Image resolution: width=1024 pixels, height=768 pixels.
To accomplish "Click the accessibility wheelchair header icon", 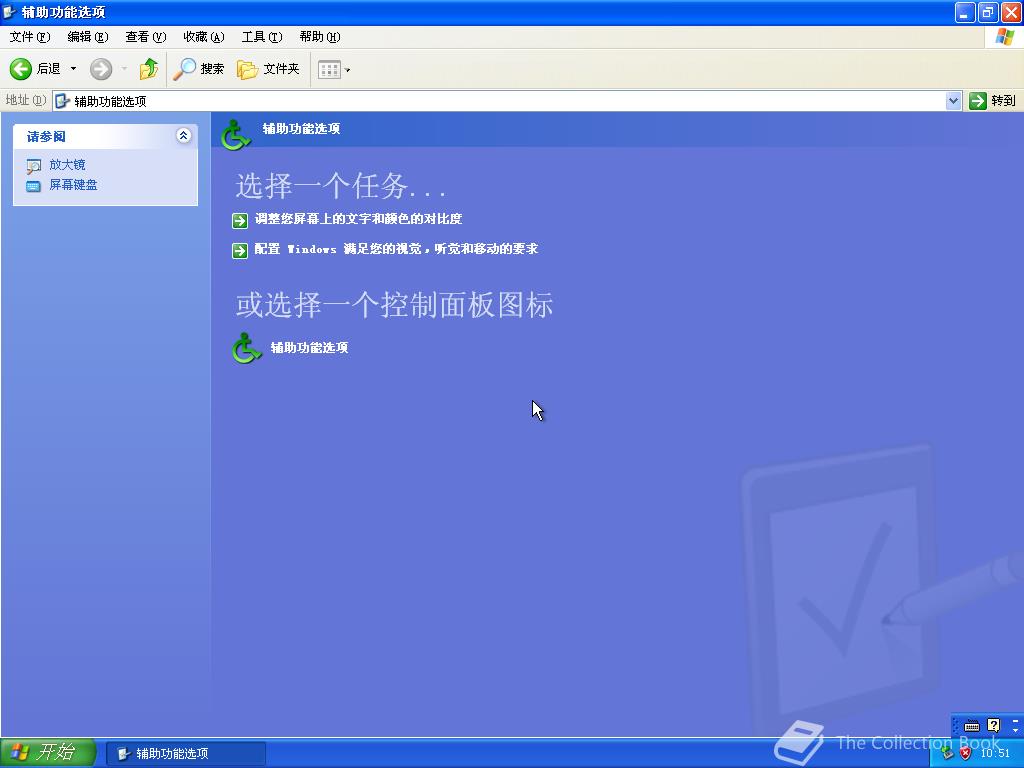I will 235,135.
